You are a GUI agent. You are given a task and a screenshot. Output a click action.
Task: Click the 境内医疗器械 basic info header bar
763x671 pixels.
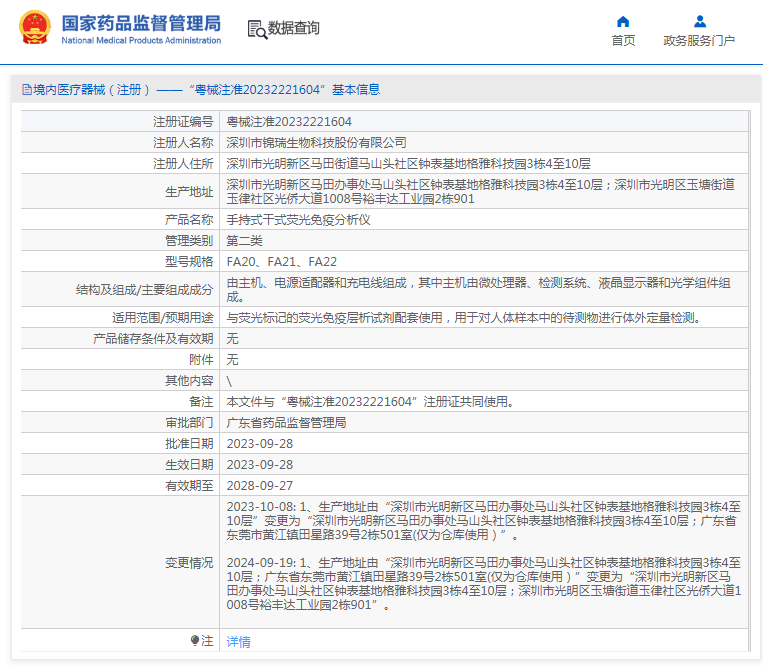click(200, 90)
